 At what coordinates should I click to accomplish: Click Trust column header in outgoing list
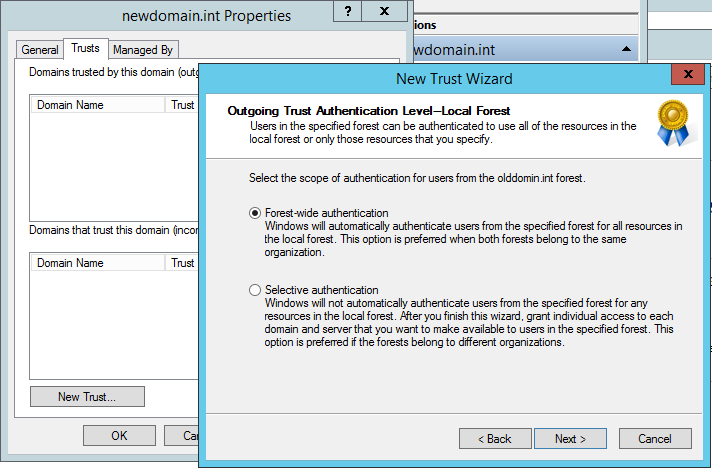(x=182, y=105)
